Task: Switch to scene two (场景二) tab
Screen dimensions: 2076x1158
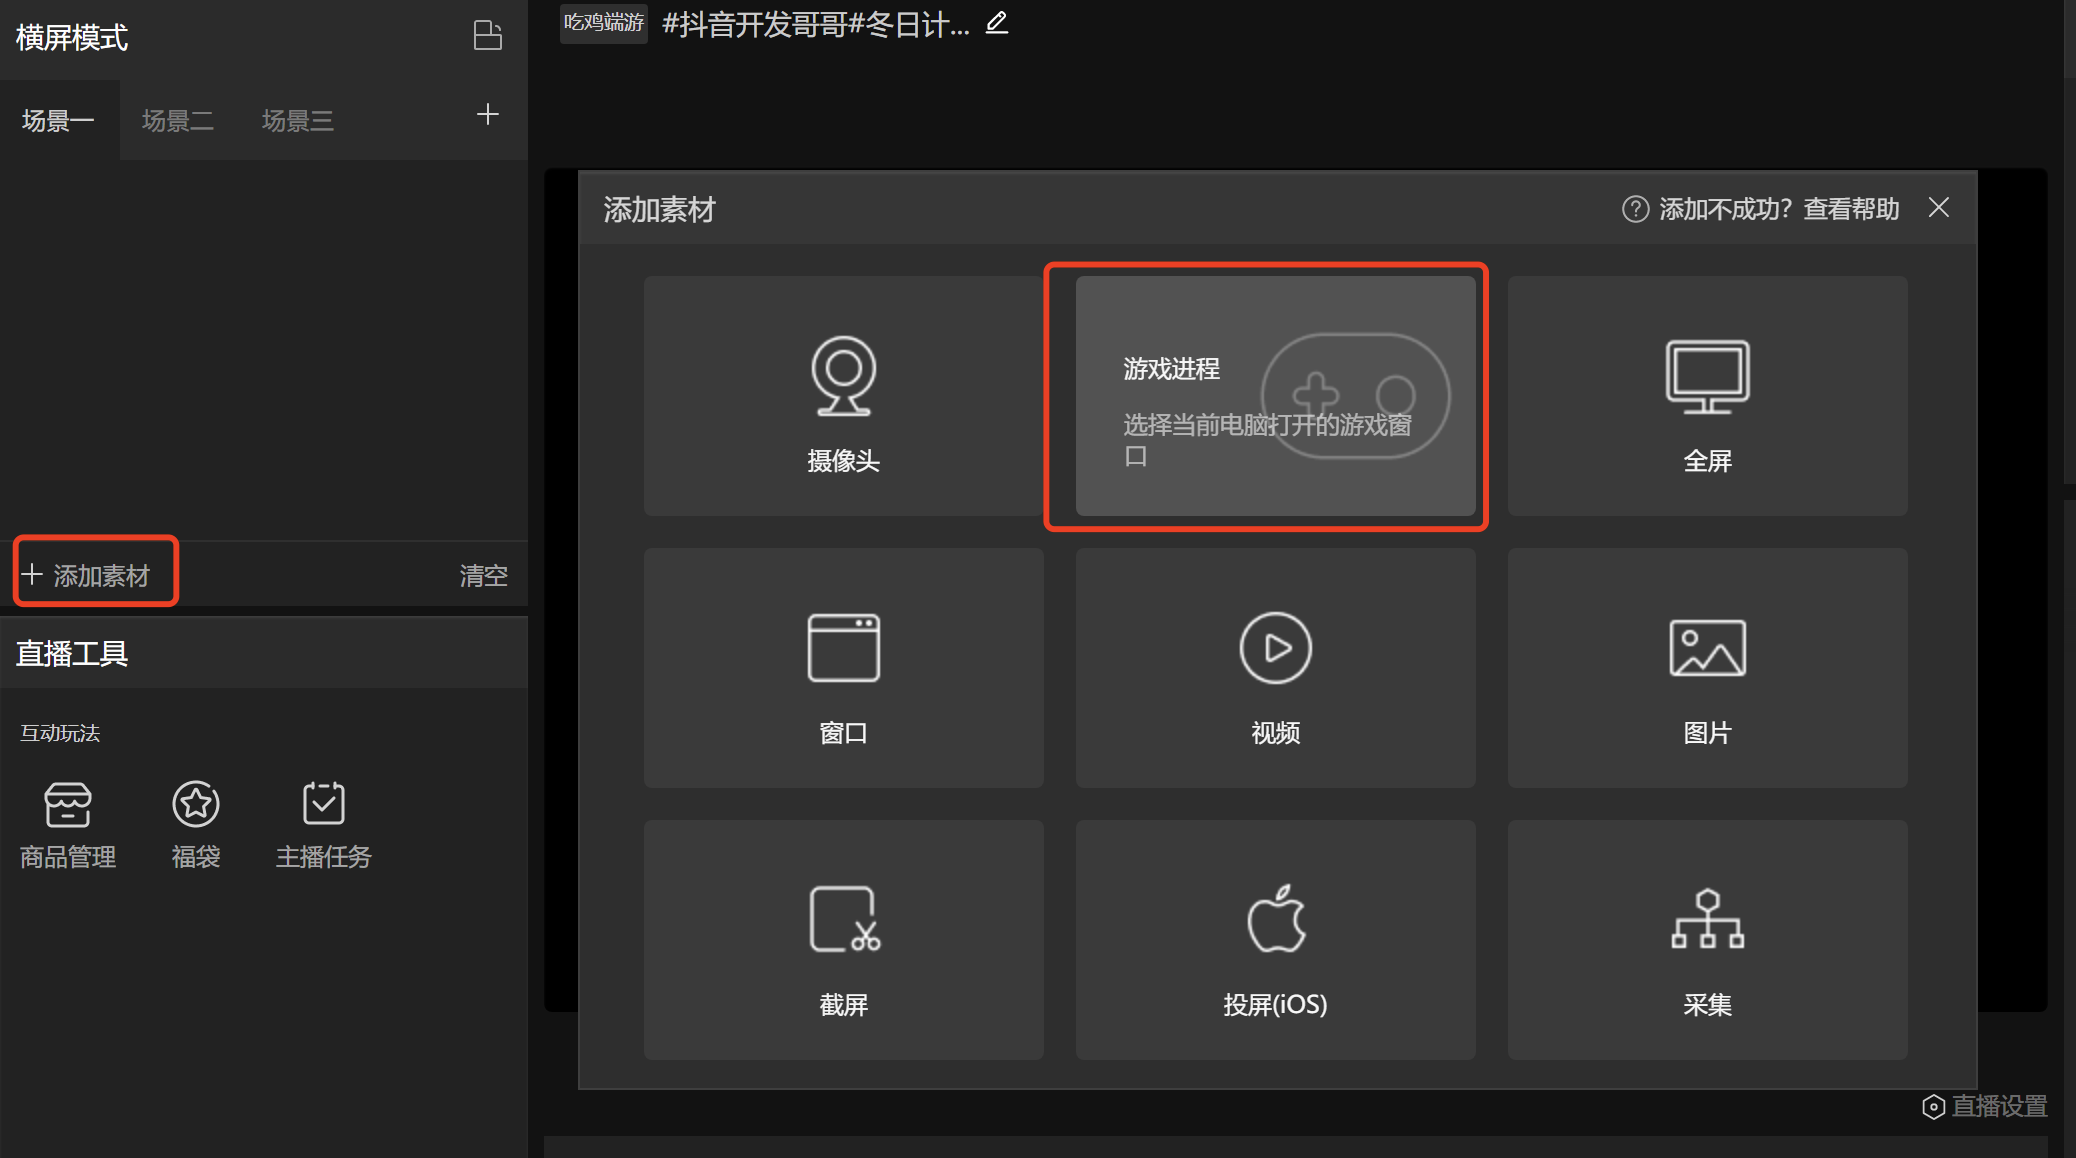Action: (178, 121)
